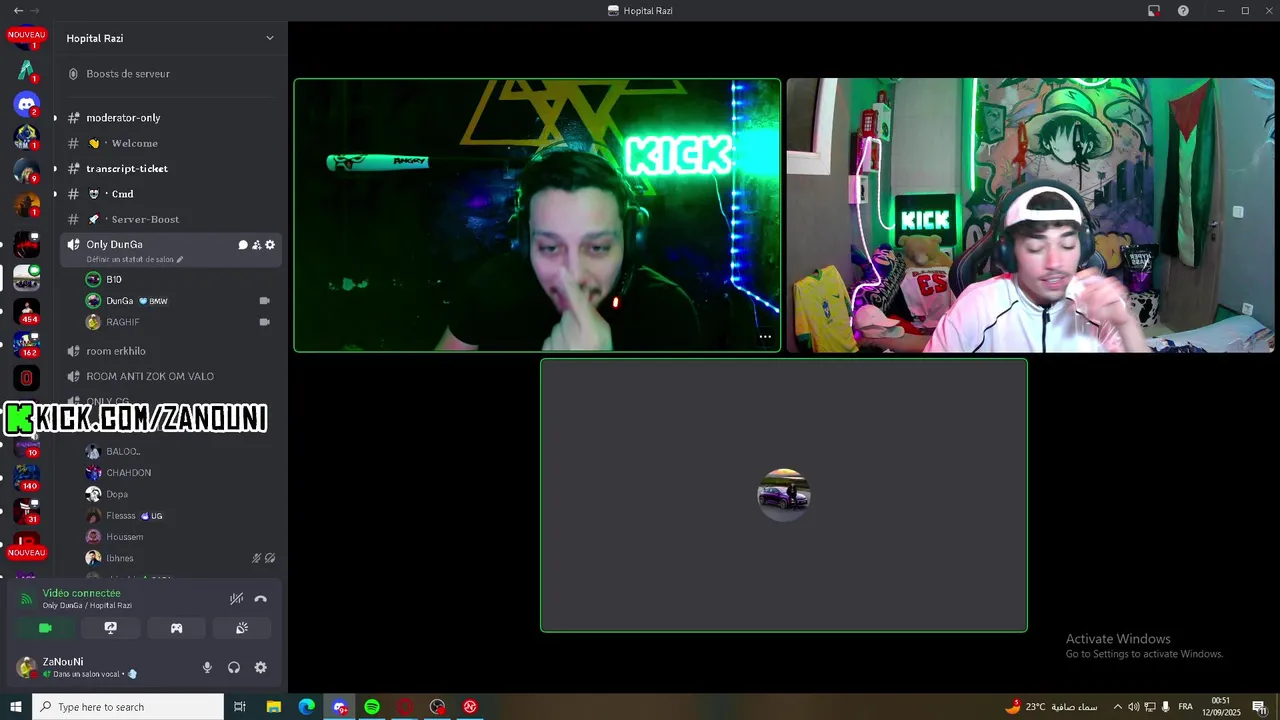Open the server icon with badge 454

[x=26, y=312]
